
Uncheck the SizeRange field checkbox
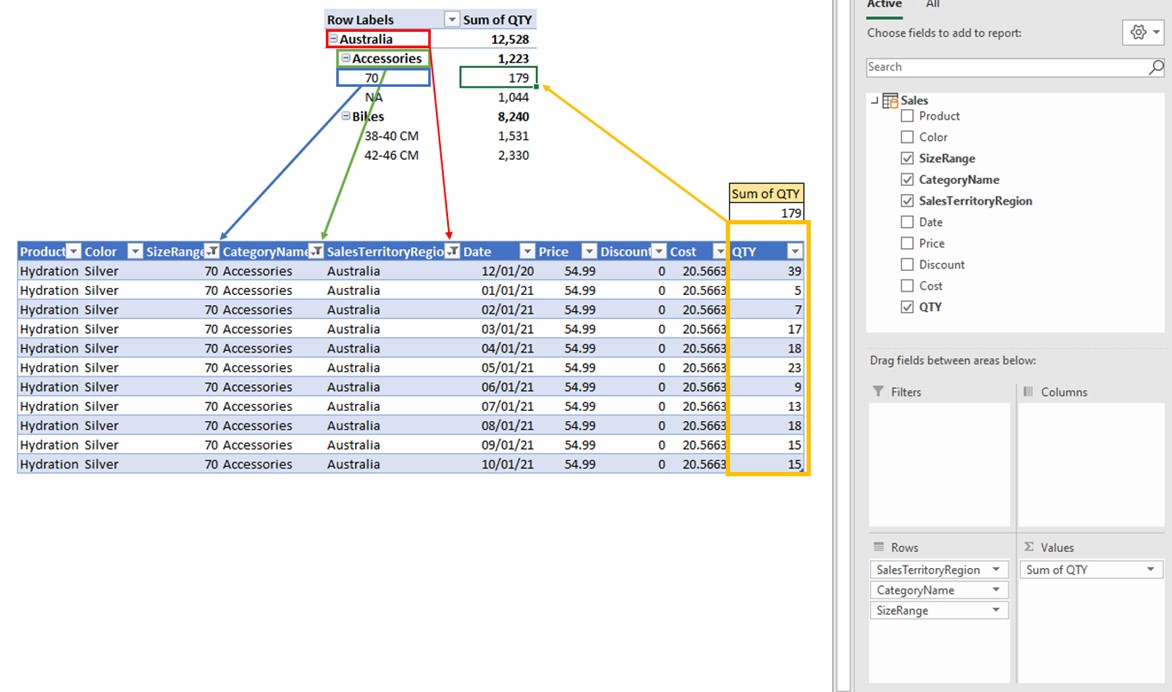pyautogui.click(x=907, y=158)
